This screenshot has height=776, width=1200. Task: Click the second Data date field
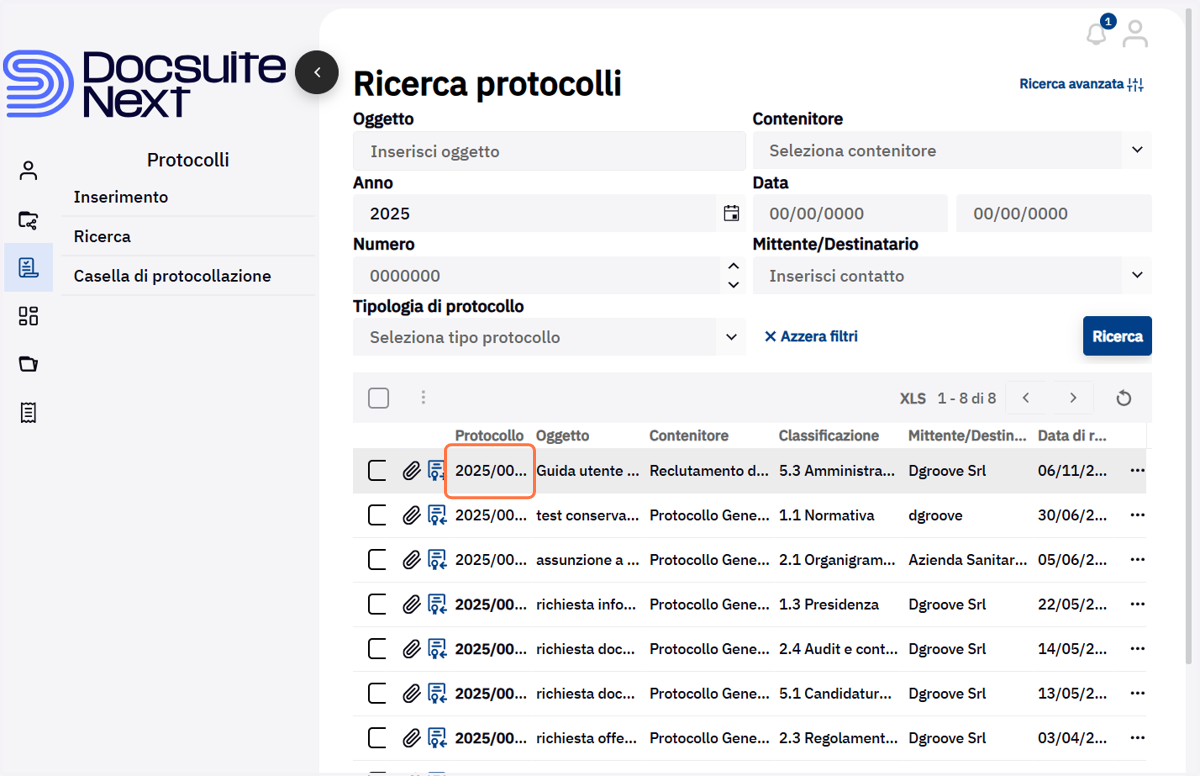(x=1054, y=213)
